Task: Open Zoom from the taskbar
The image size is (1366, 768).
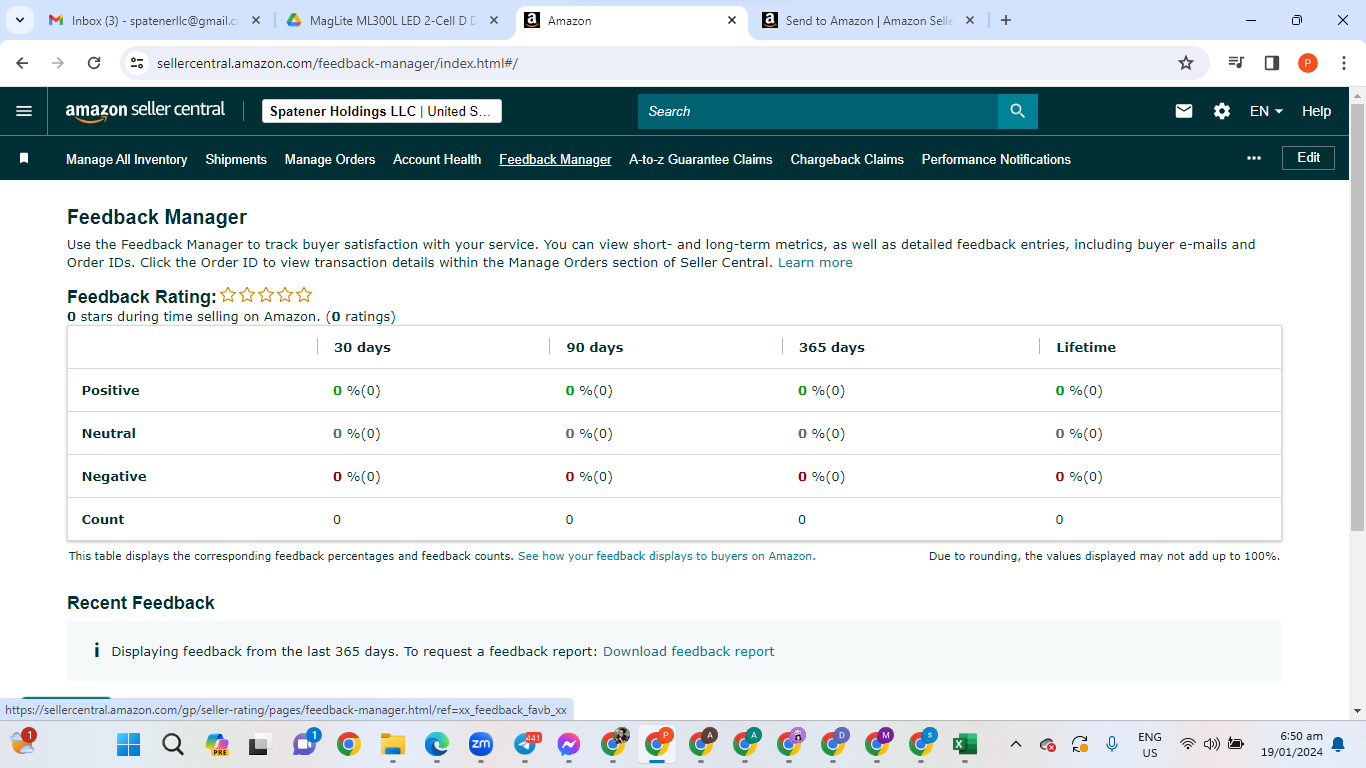Action: pyautogui.click(x=481, y=744)
